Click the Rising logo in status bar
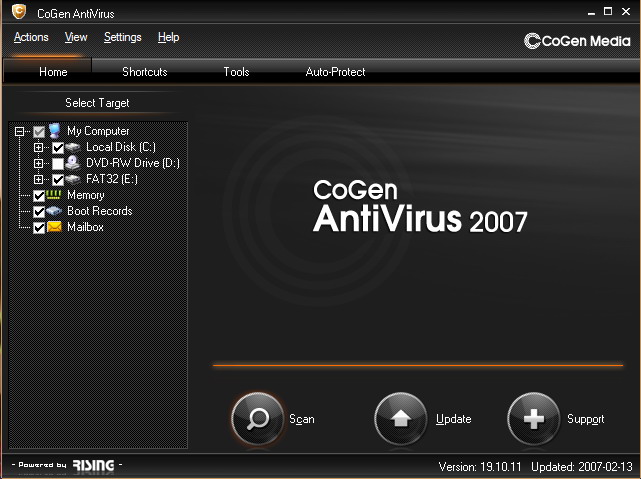Image resolution: width=641 pixels, height=479 pixels. pyautogui.click(x=94, y=465)
